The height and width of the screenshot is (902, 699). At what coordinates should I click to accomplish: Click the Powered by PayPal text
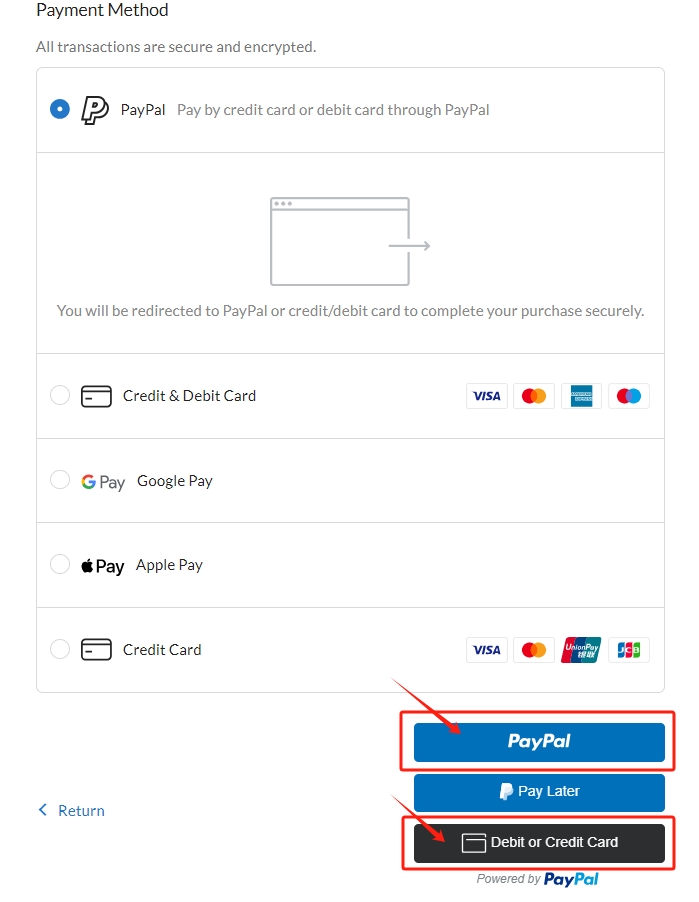(537, 879)
